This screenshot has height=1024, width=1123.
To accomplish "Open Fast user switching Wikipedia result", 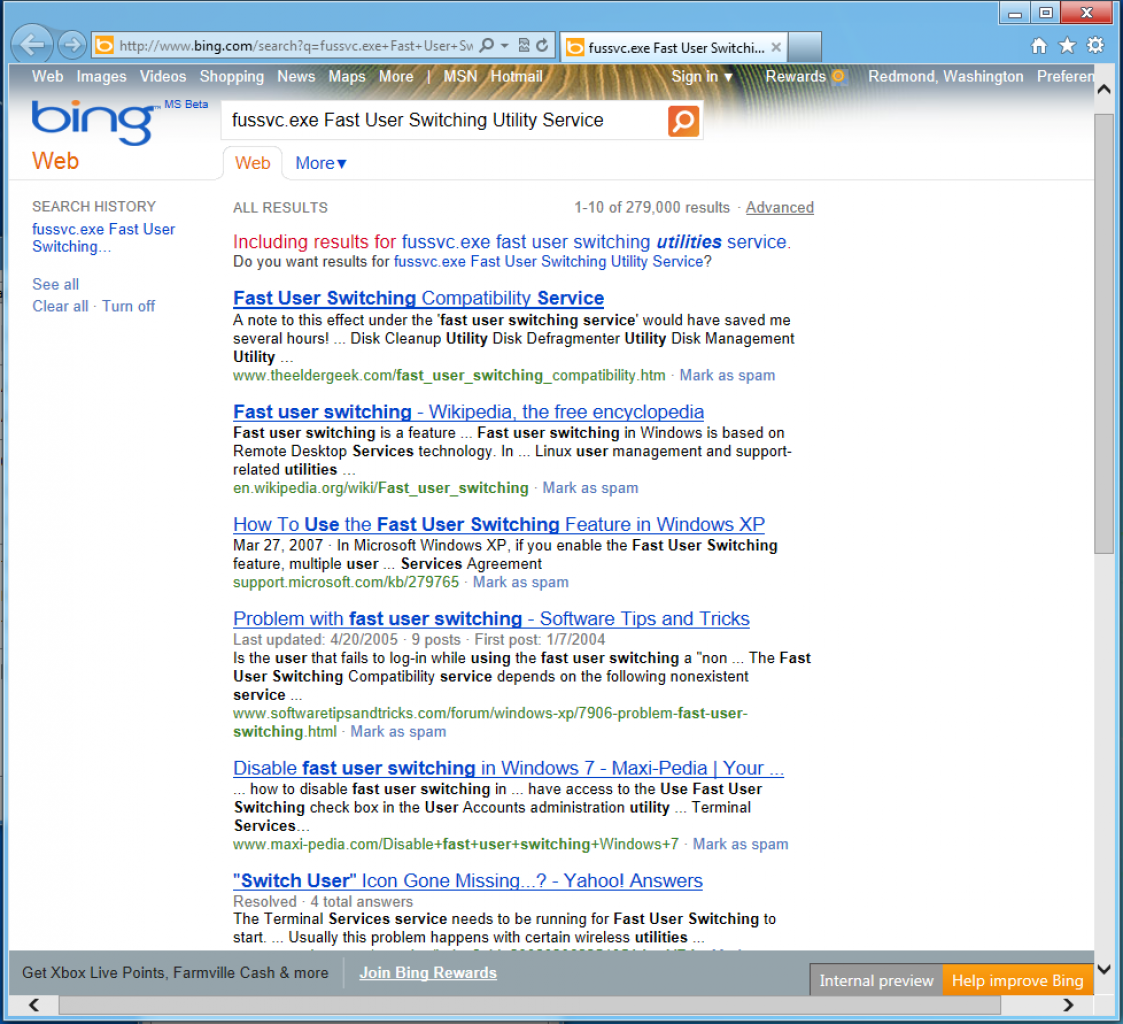I will coord(468,412).
